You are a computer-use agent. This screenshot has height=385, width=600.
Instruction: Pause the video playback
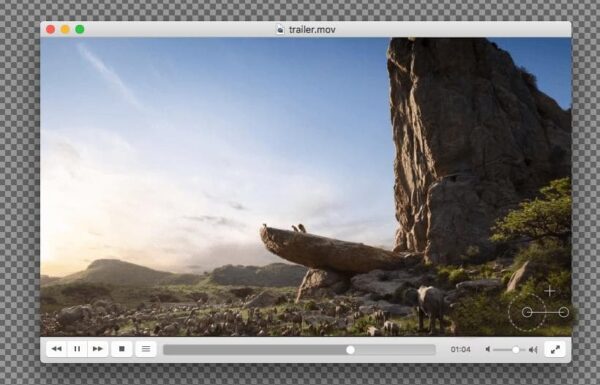77,349
